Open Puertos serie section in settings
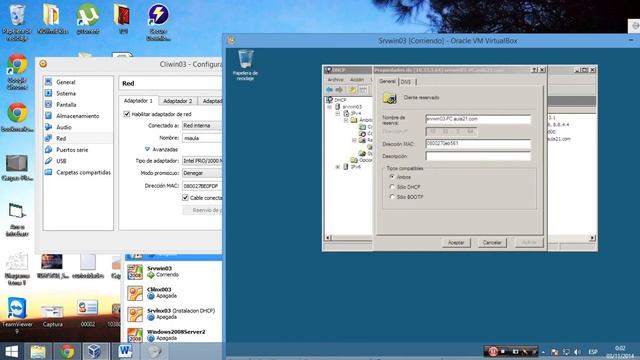Image resolution: width=640 pixels, height=360 pixels. click(x=72, y=150)
